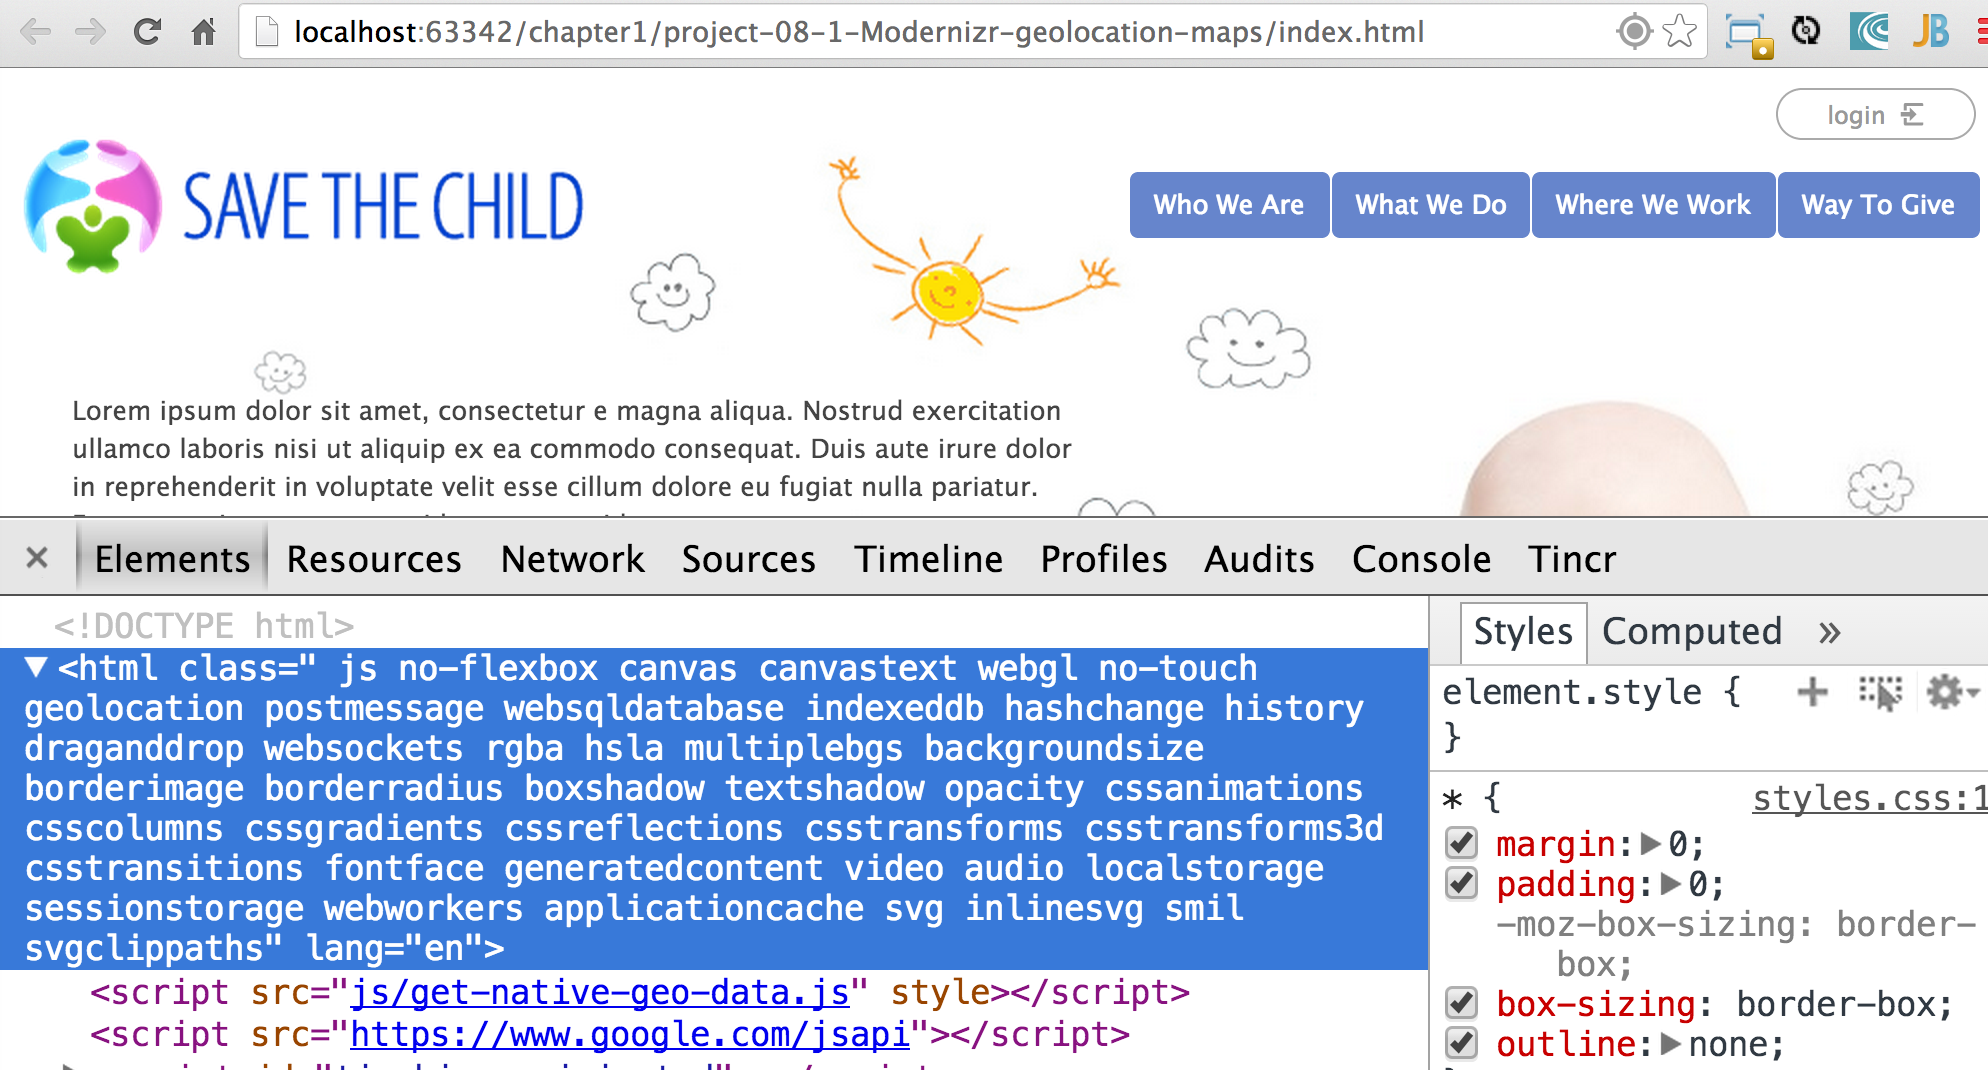Viewport: 1988px width, 1070px height.
Task: Click the browser reload page icon
Action: coord(147,32)
